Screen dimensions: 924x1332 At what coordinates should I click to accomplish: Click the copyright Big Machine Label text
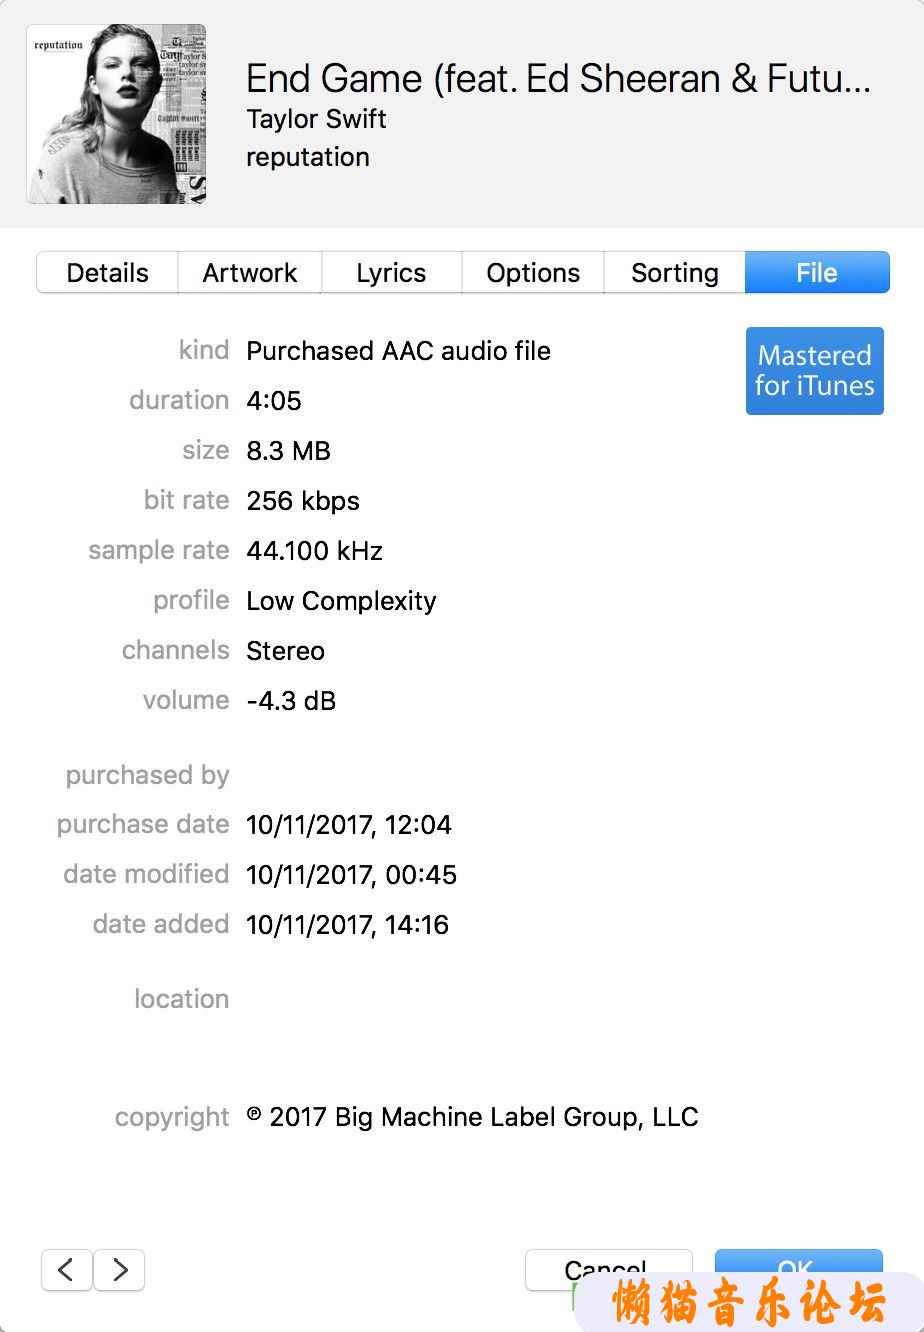click(472, 1117)
